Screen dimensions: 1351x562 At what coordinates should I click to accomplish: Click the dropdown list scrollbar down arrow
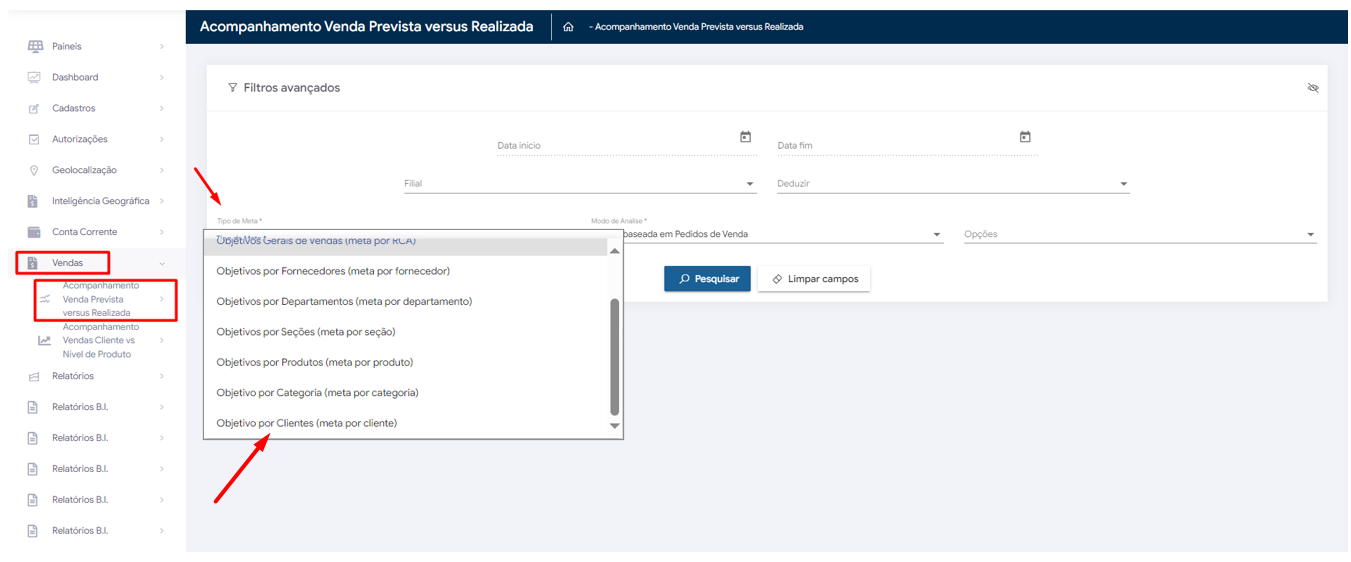(615, 426)
